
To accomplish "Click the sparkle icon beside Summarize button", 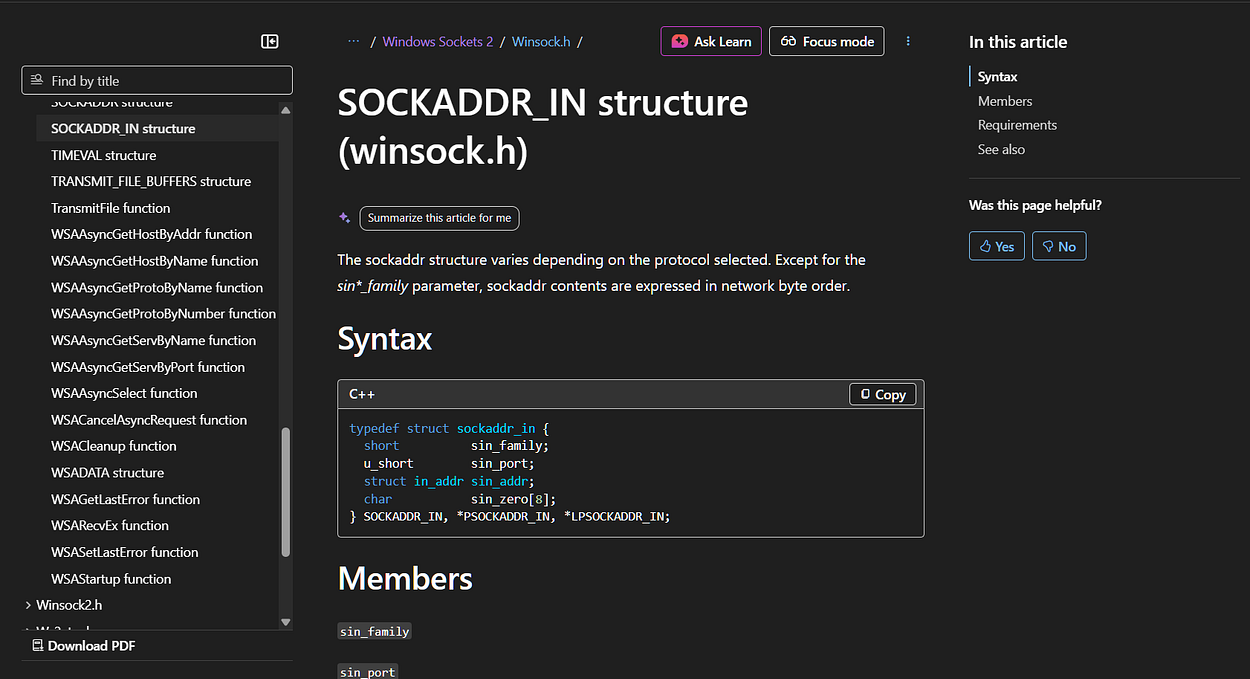I will coord(344,217).
